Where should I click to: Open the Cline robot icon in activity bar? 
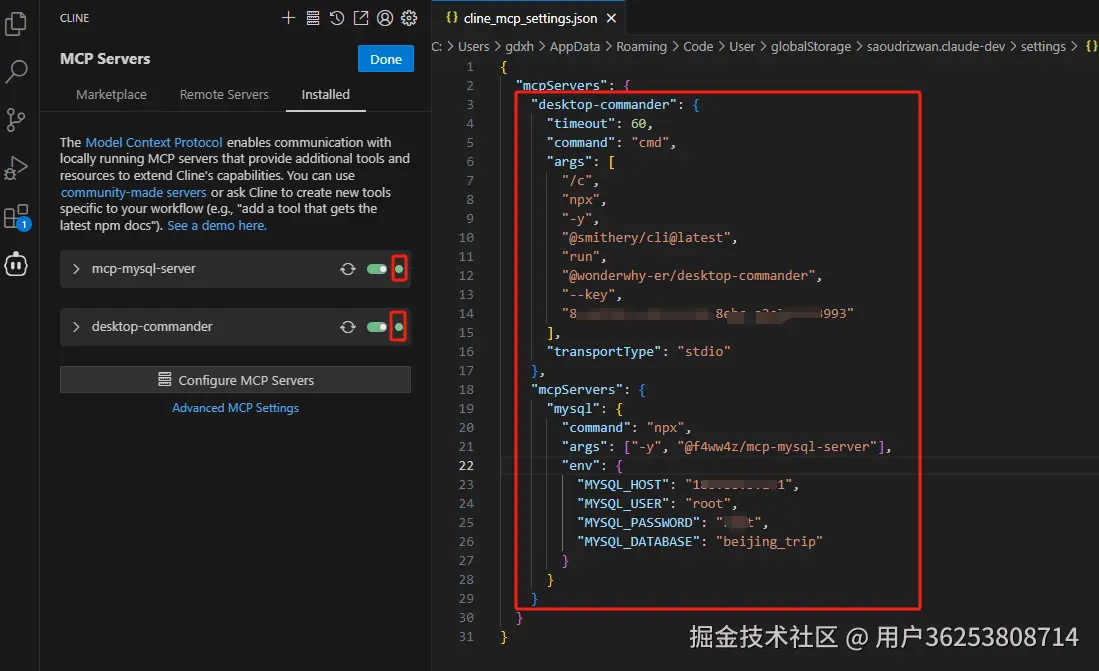pos(15,264)
